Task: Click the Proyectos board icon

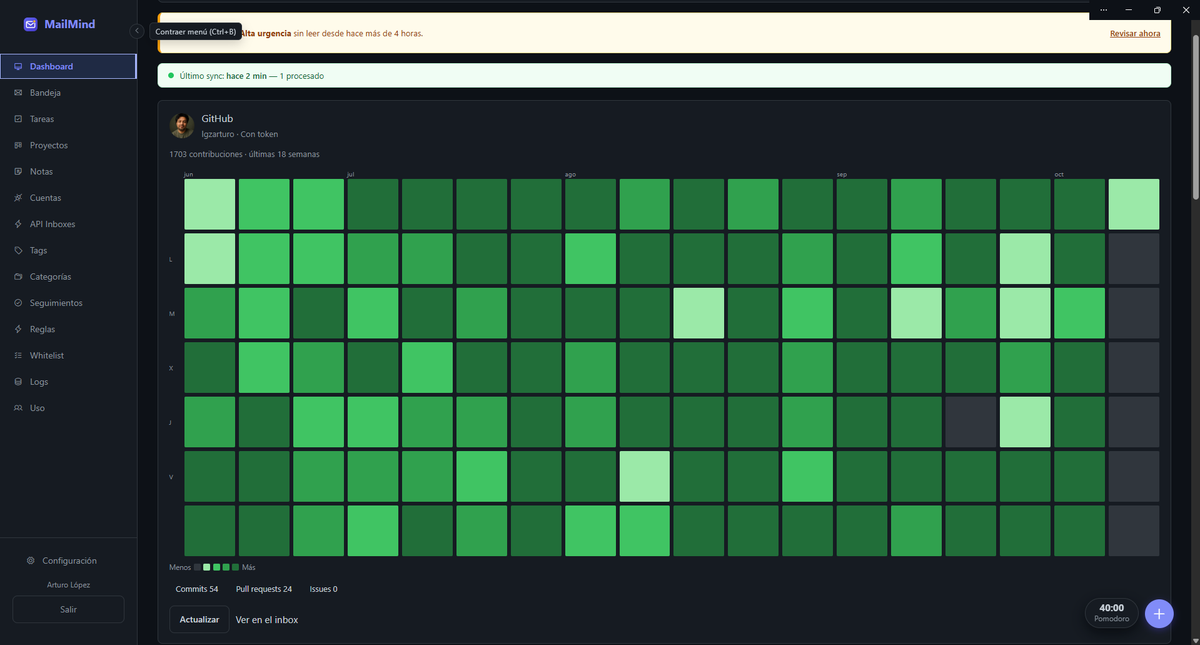Action: click(x=18, y=145)
